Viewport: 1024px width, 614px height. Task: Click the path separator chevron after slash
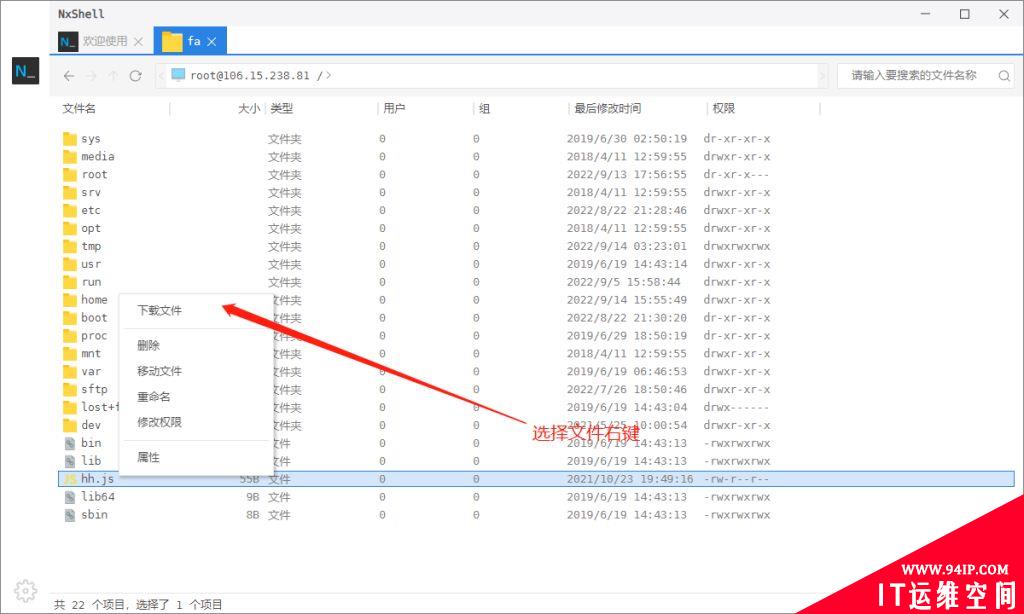pos(328,76)
